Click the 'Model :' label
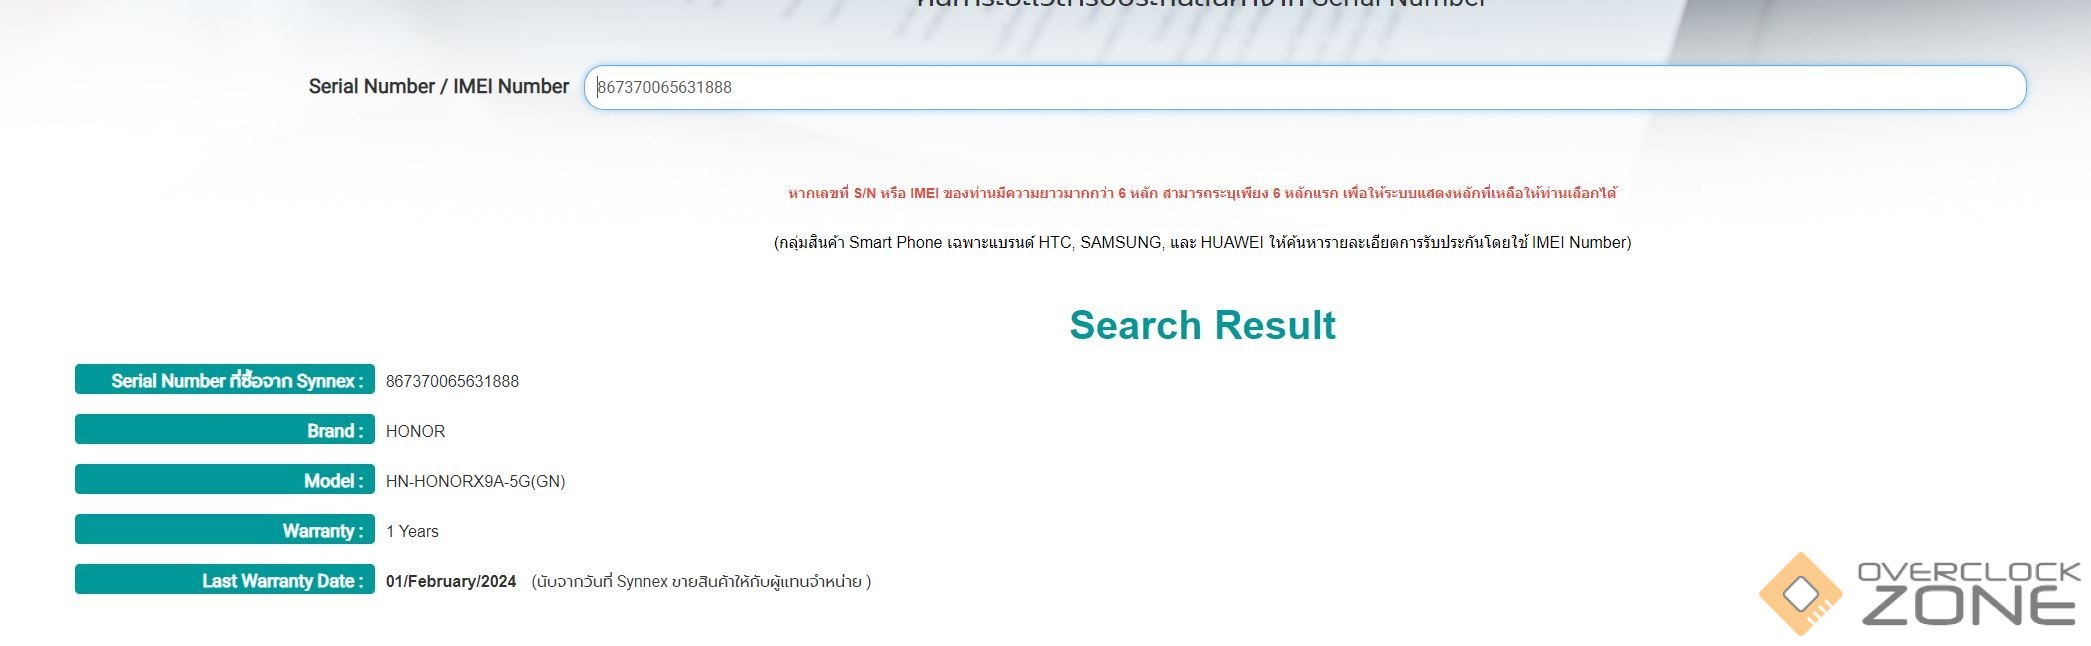 point(225,480)
